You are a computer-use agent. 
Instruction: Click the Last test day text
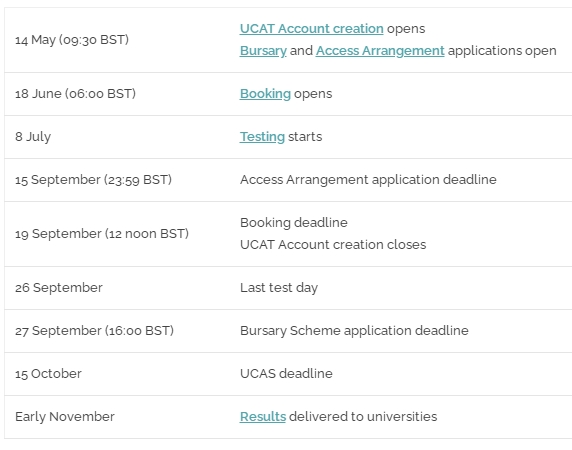point(279,288)
